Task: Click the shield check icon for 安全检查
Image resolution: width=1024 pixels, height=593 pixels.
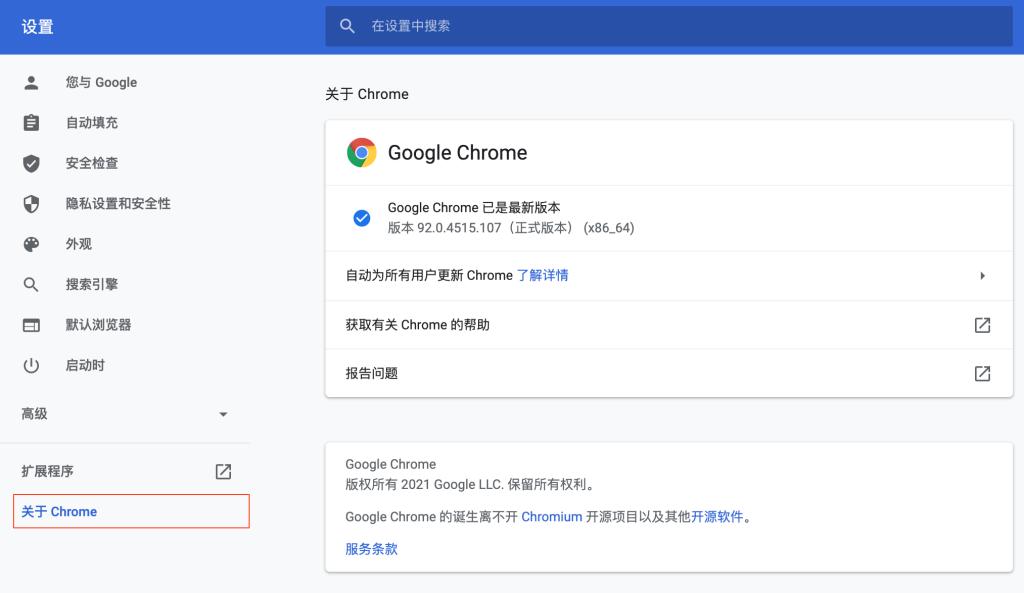Action: [31, 163]
